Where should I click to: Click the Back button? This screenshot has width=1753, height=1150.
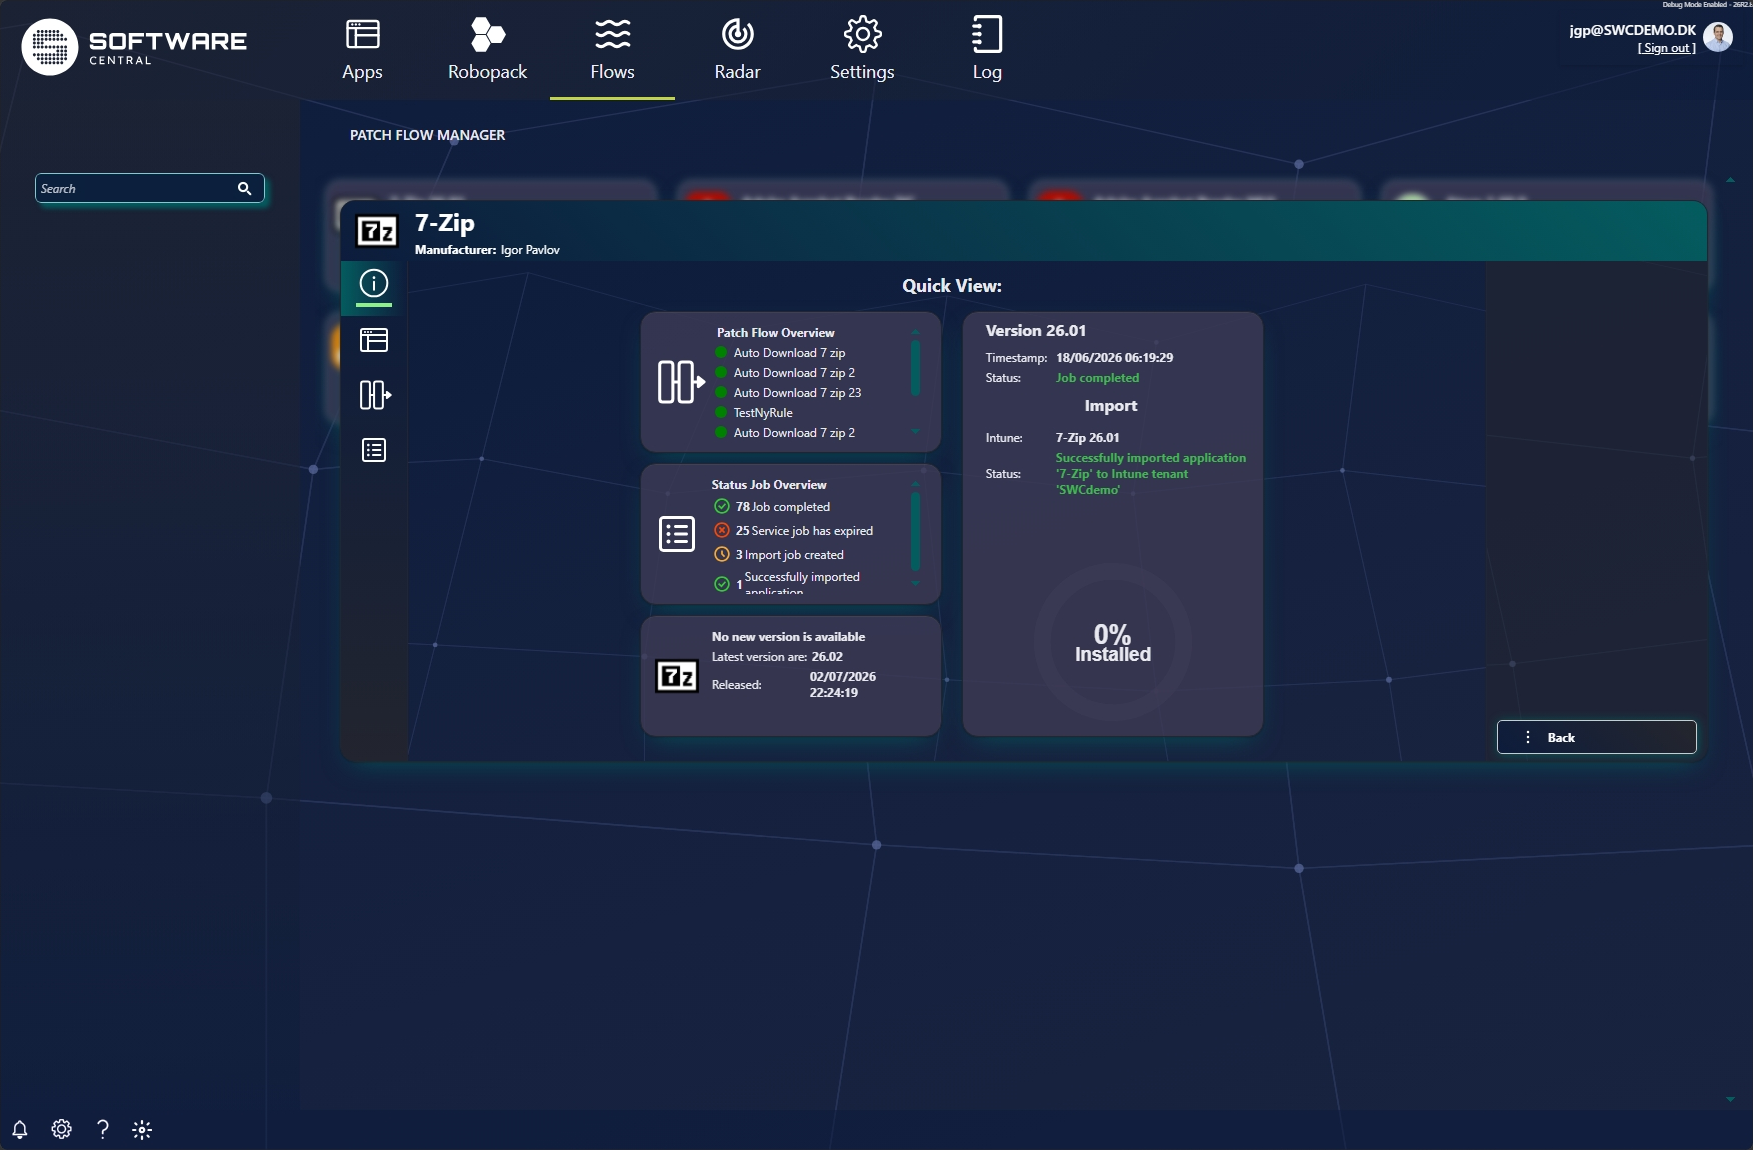(1596, 737)
